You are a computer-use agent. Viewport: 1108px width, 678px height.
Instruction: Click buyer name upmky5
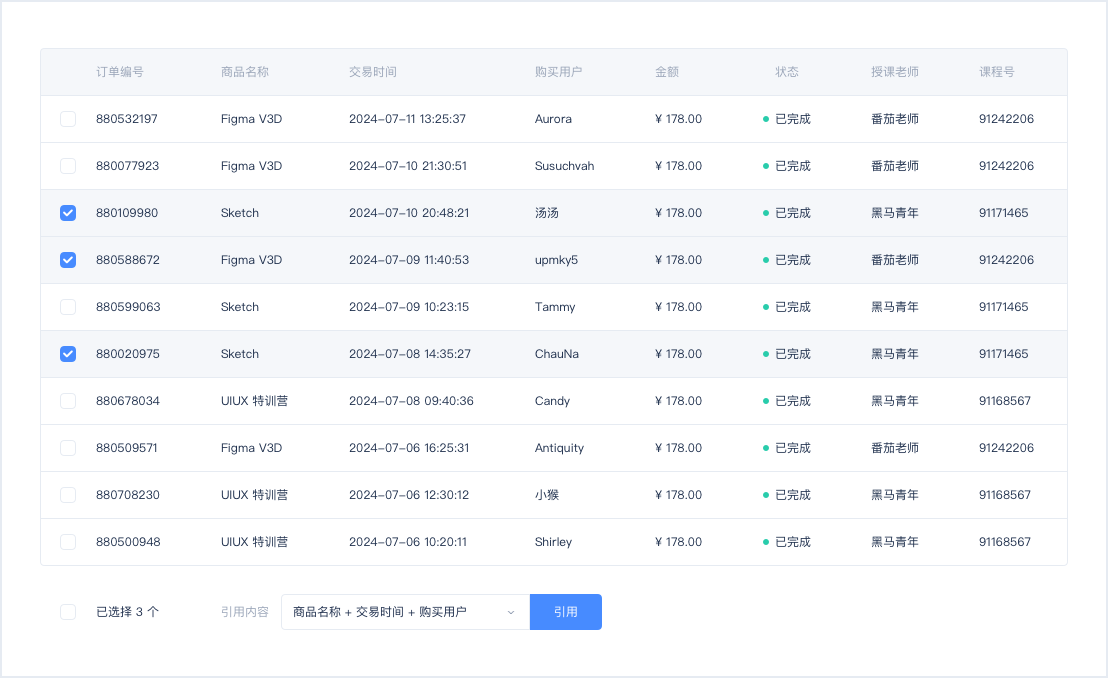coord(556,260)
